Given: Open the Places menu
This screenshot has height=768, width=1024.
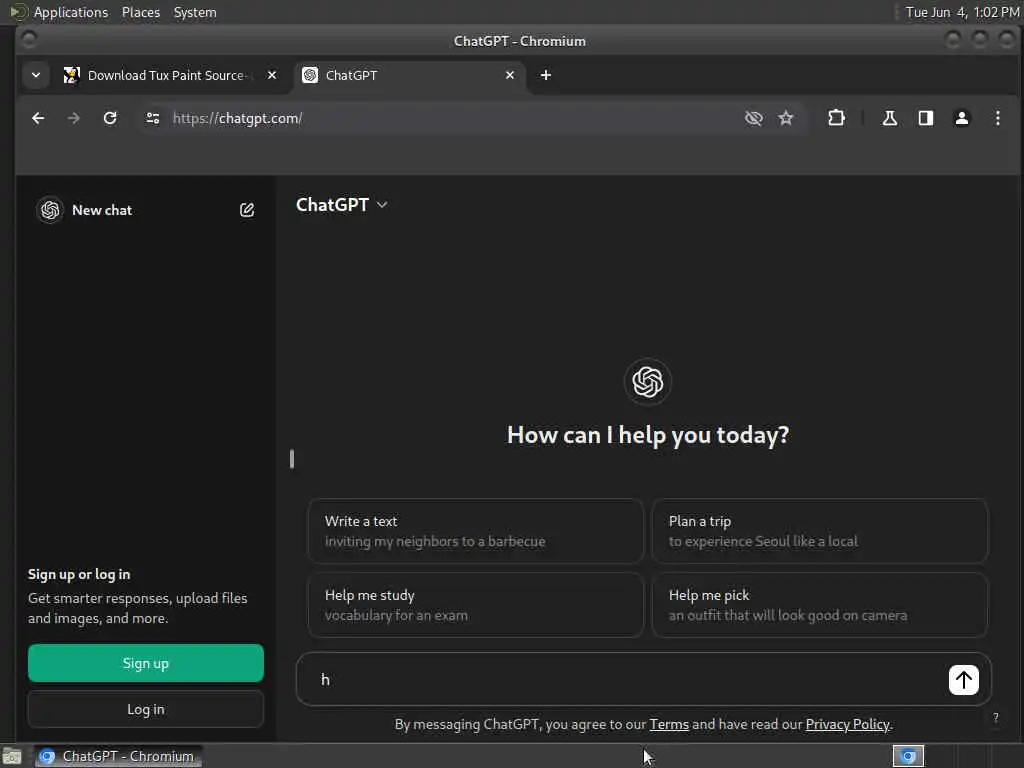Looking at the screenshot, I should (x=140, y=12).
